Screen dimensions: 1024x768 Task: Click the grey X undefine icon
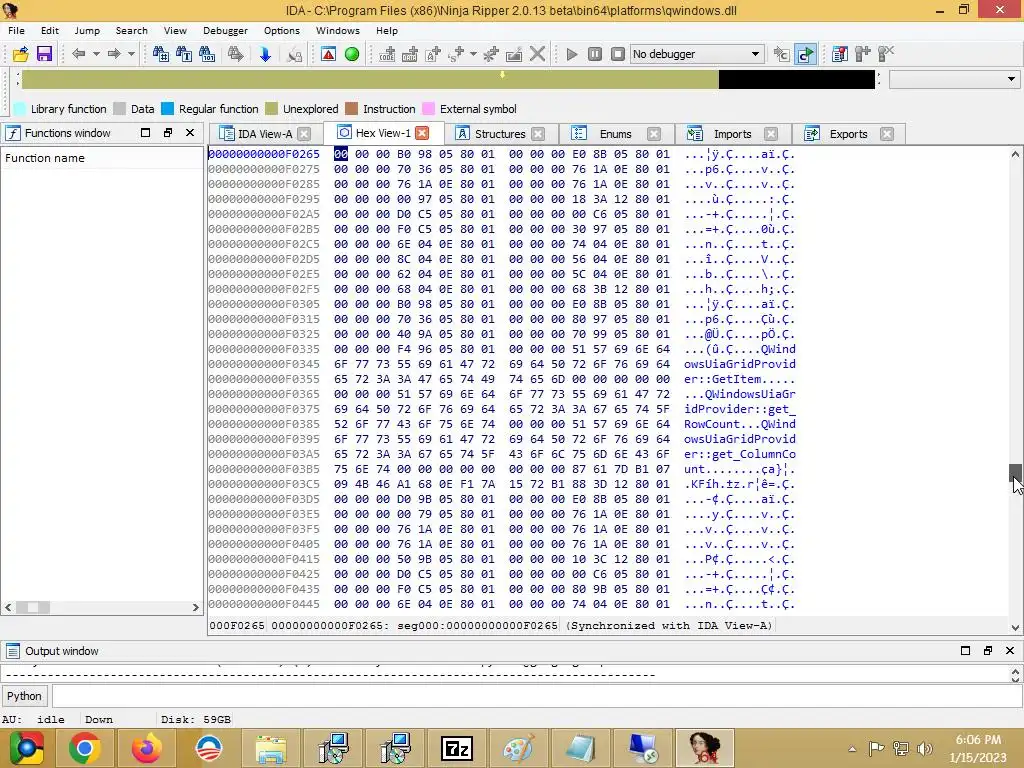coord(537,54)
